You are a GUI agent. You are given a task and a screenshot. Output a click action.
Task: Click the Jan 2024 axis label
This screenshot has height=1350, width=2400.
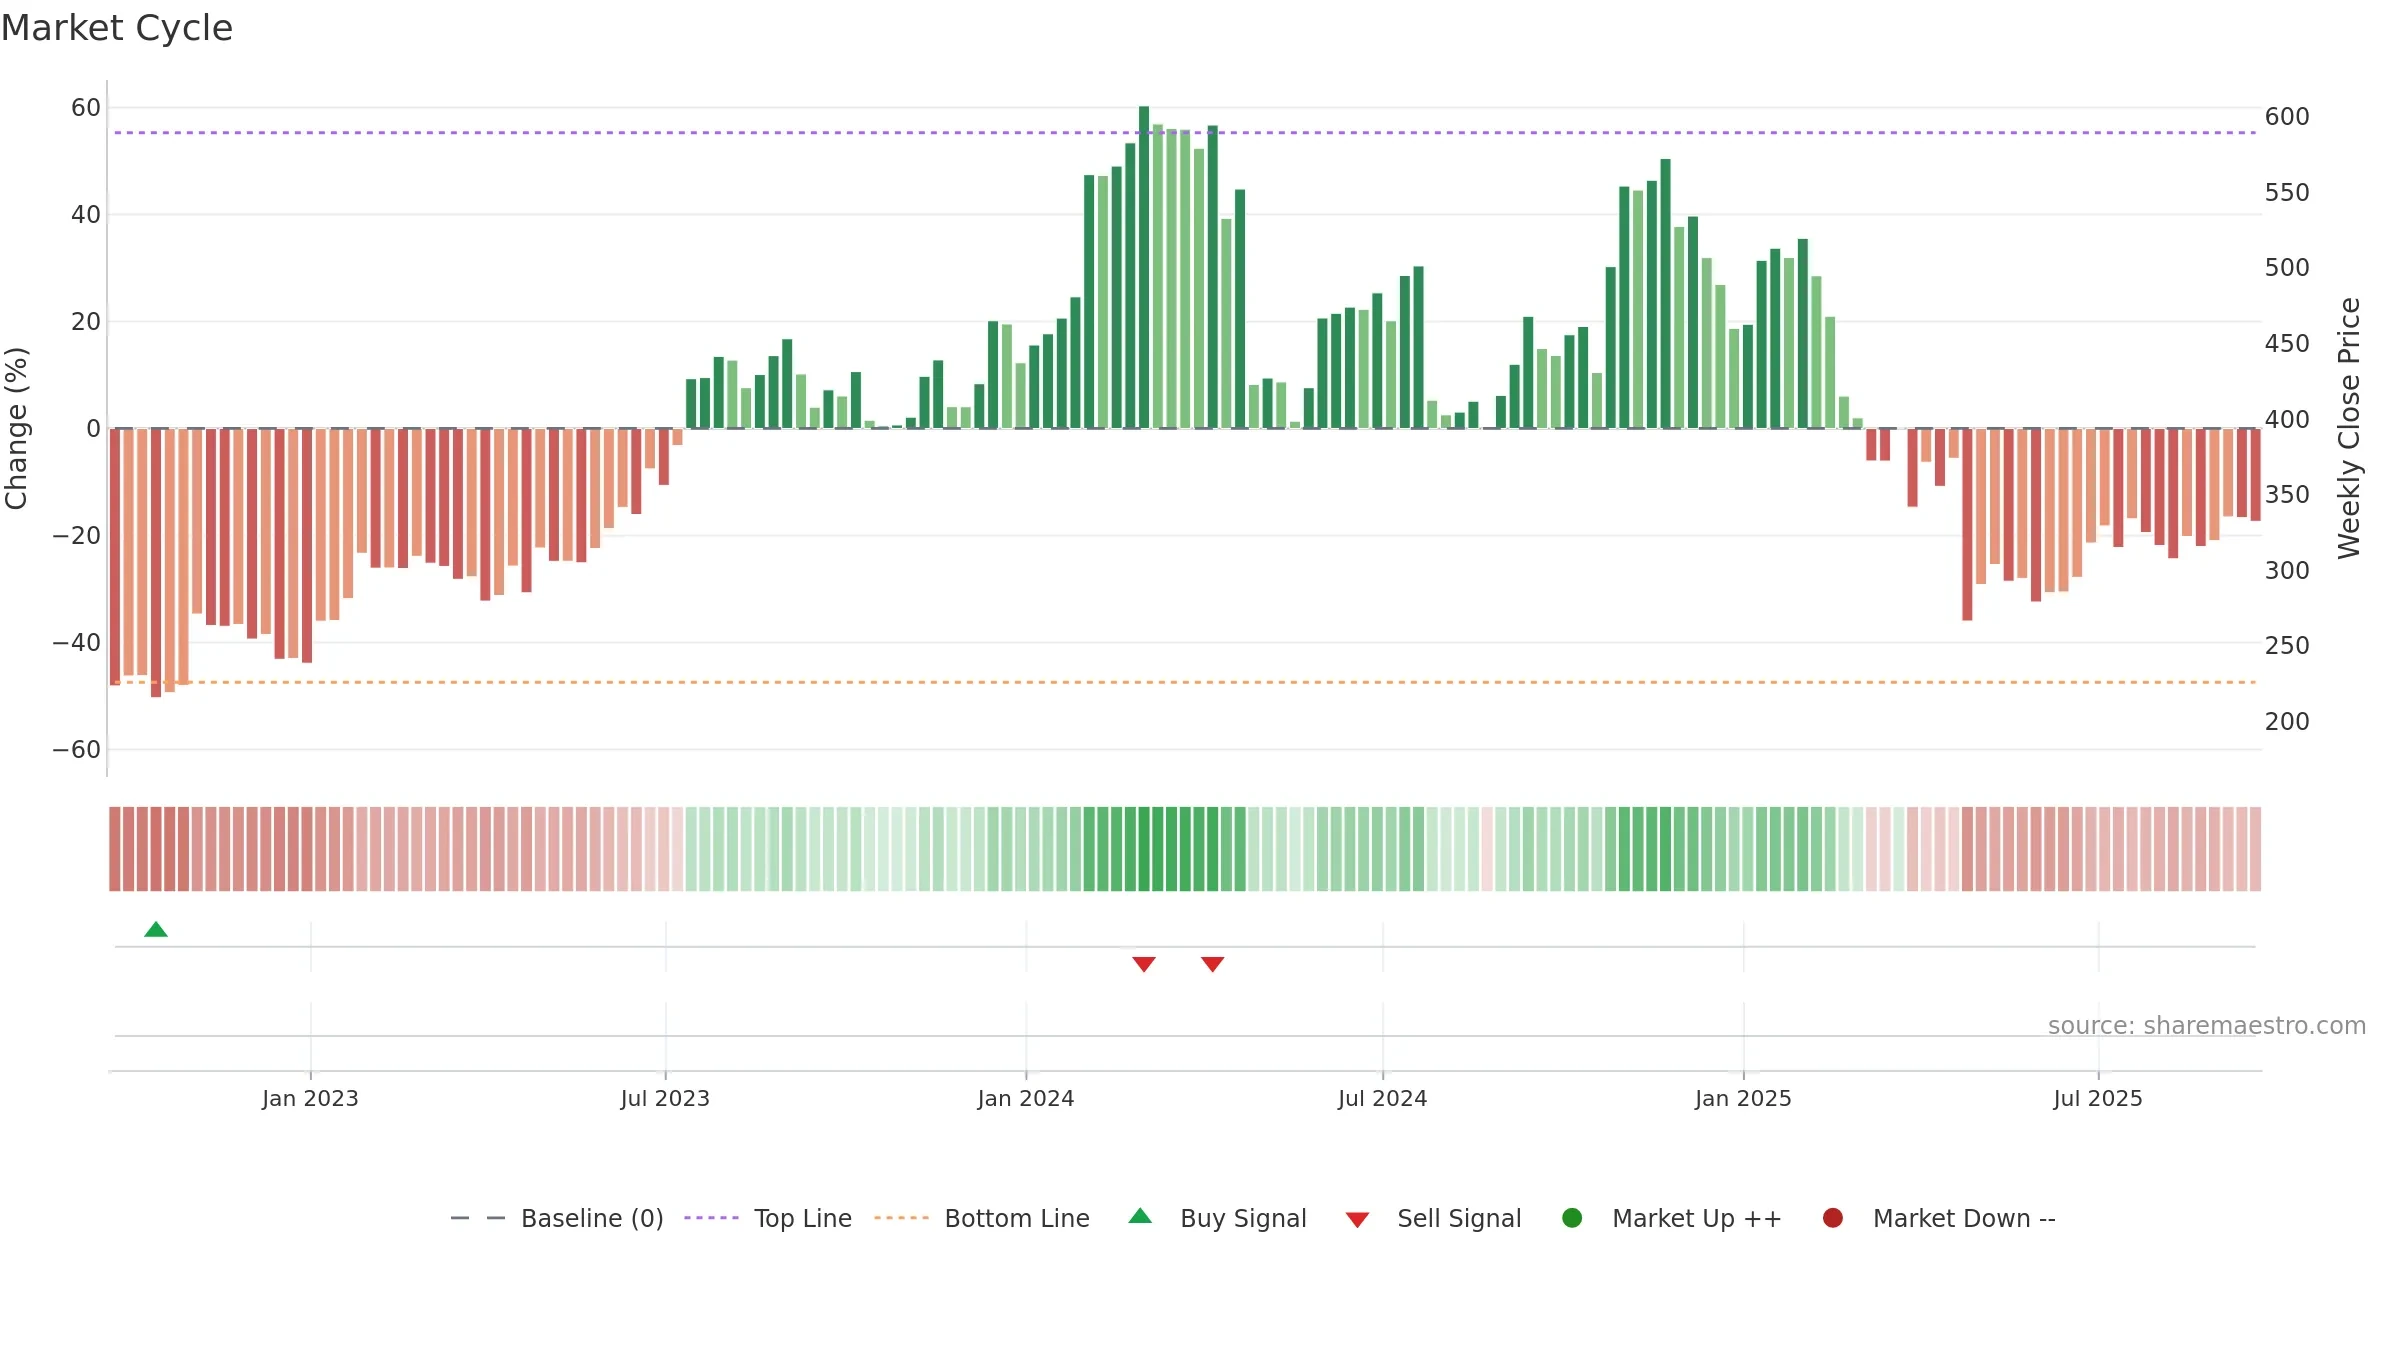(x=1026, y=1099)
